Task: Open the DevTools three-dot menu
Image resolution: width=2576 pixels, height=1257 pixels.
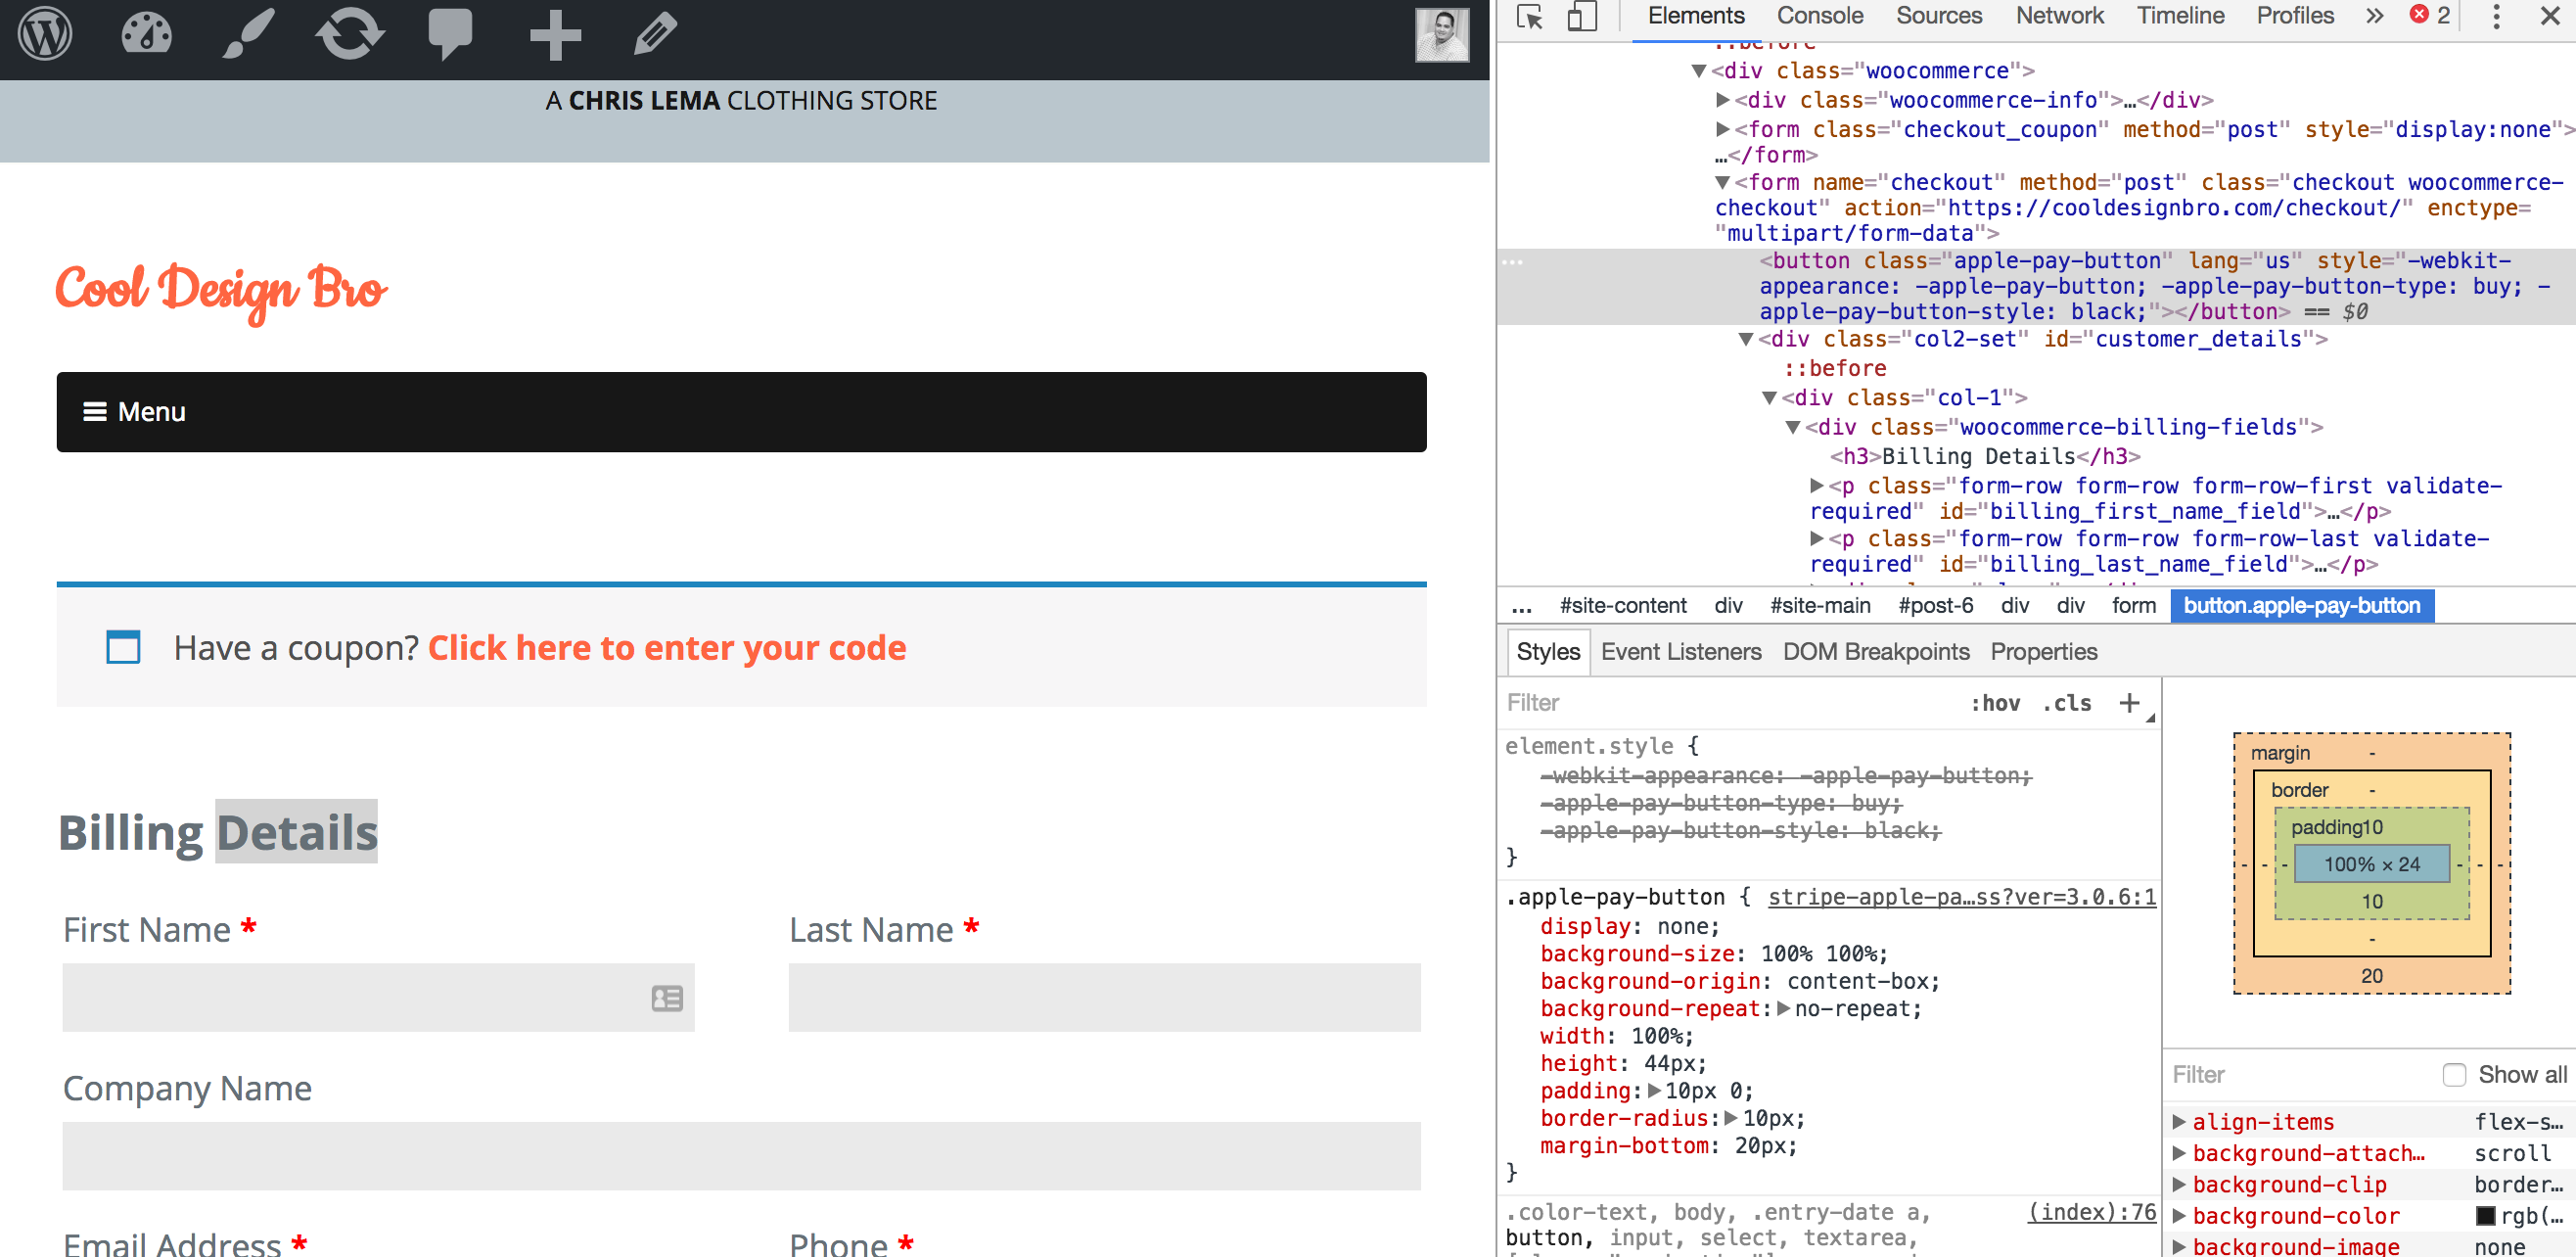Action: point(2496,17)
